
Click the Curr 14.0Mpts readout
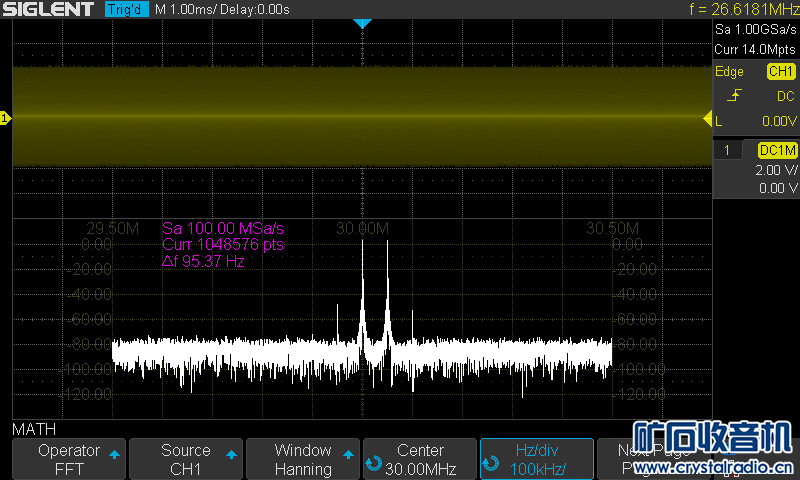755,49
